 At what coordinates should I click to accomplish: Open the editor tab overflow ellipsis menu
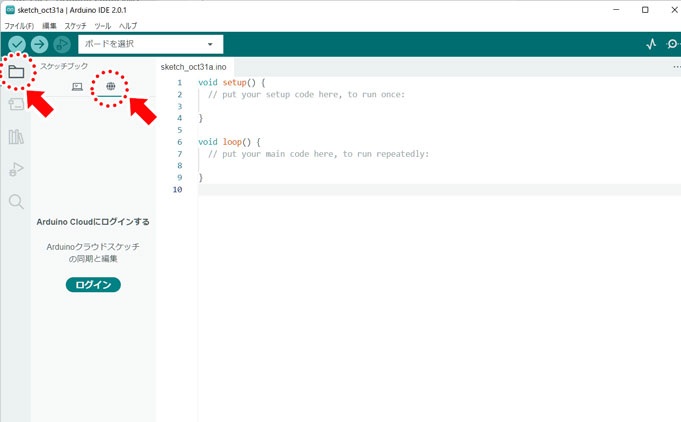pos(676,67)
